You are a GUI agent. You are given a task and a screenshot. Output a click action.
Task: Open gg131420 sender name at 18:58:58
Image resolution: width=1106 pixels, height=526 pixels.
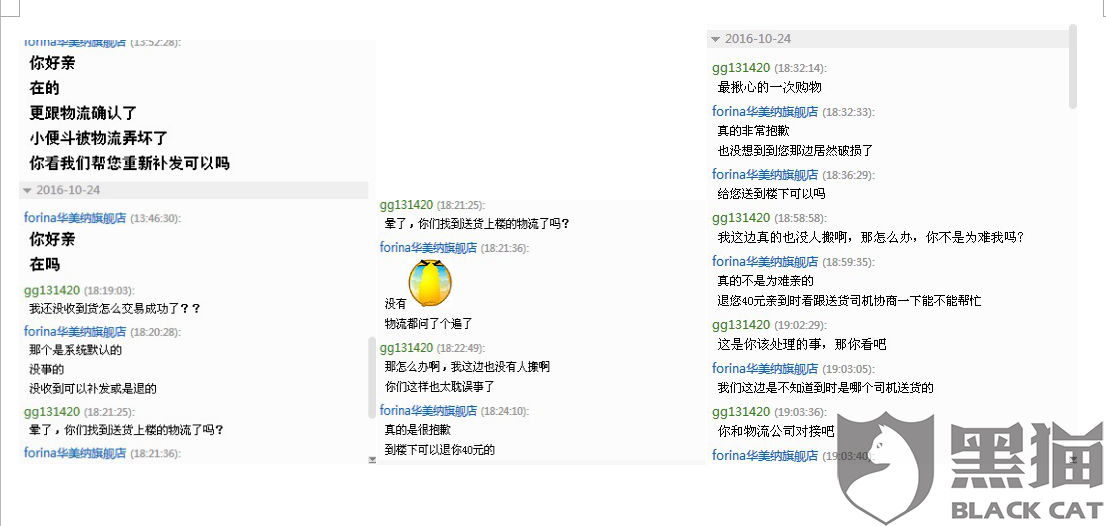(x=741, y=218)
